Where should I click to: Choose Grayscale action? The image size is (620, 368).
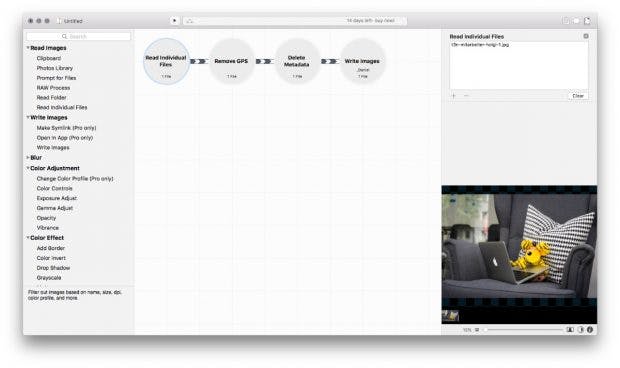[x=49, y=278]
